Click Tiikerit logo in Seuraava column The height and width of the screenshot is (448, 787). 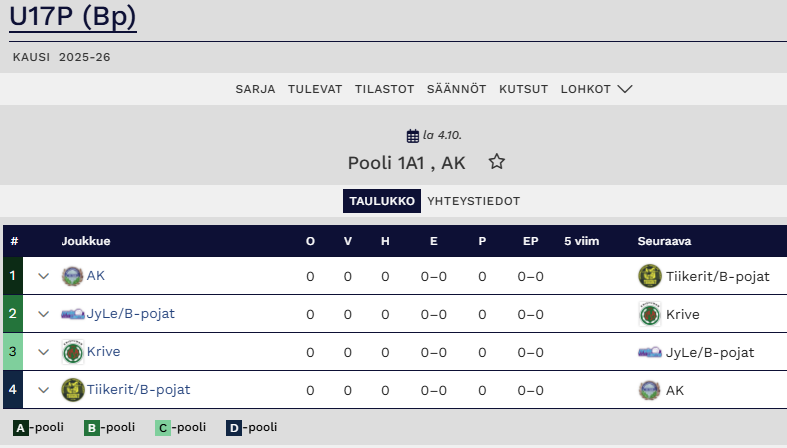[x=650, y=276]
